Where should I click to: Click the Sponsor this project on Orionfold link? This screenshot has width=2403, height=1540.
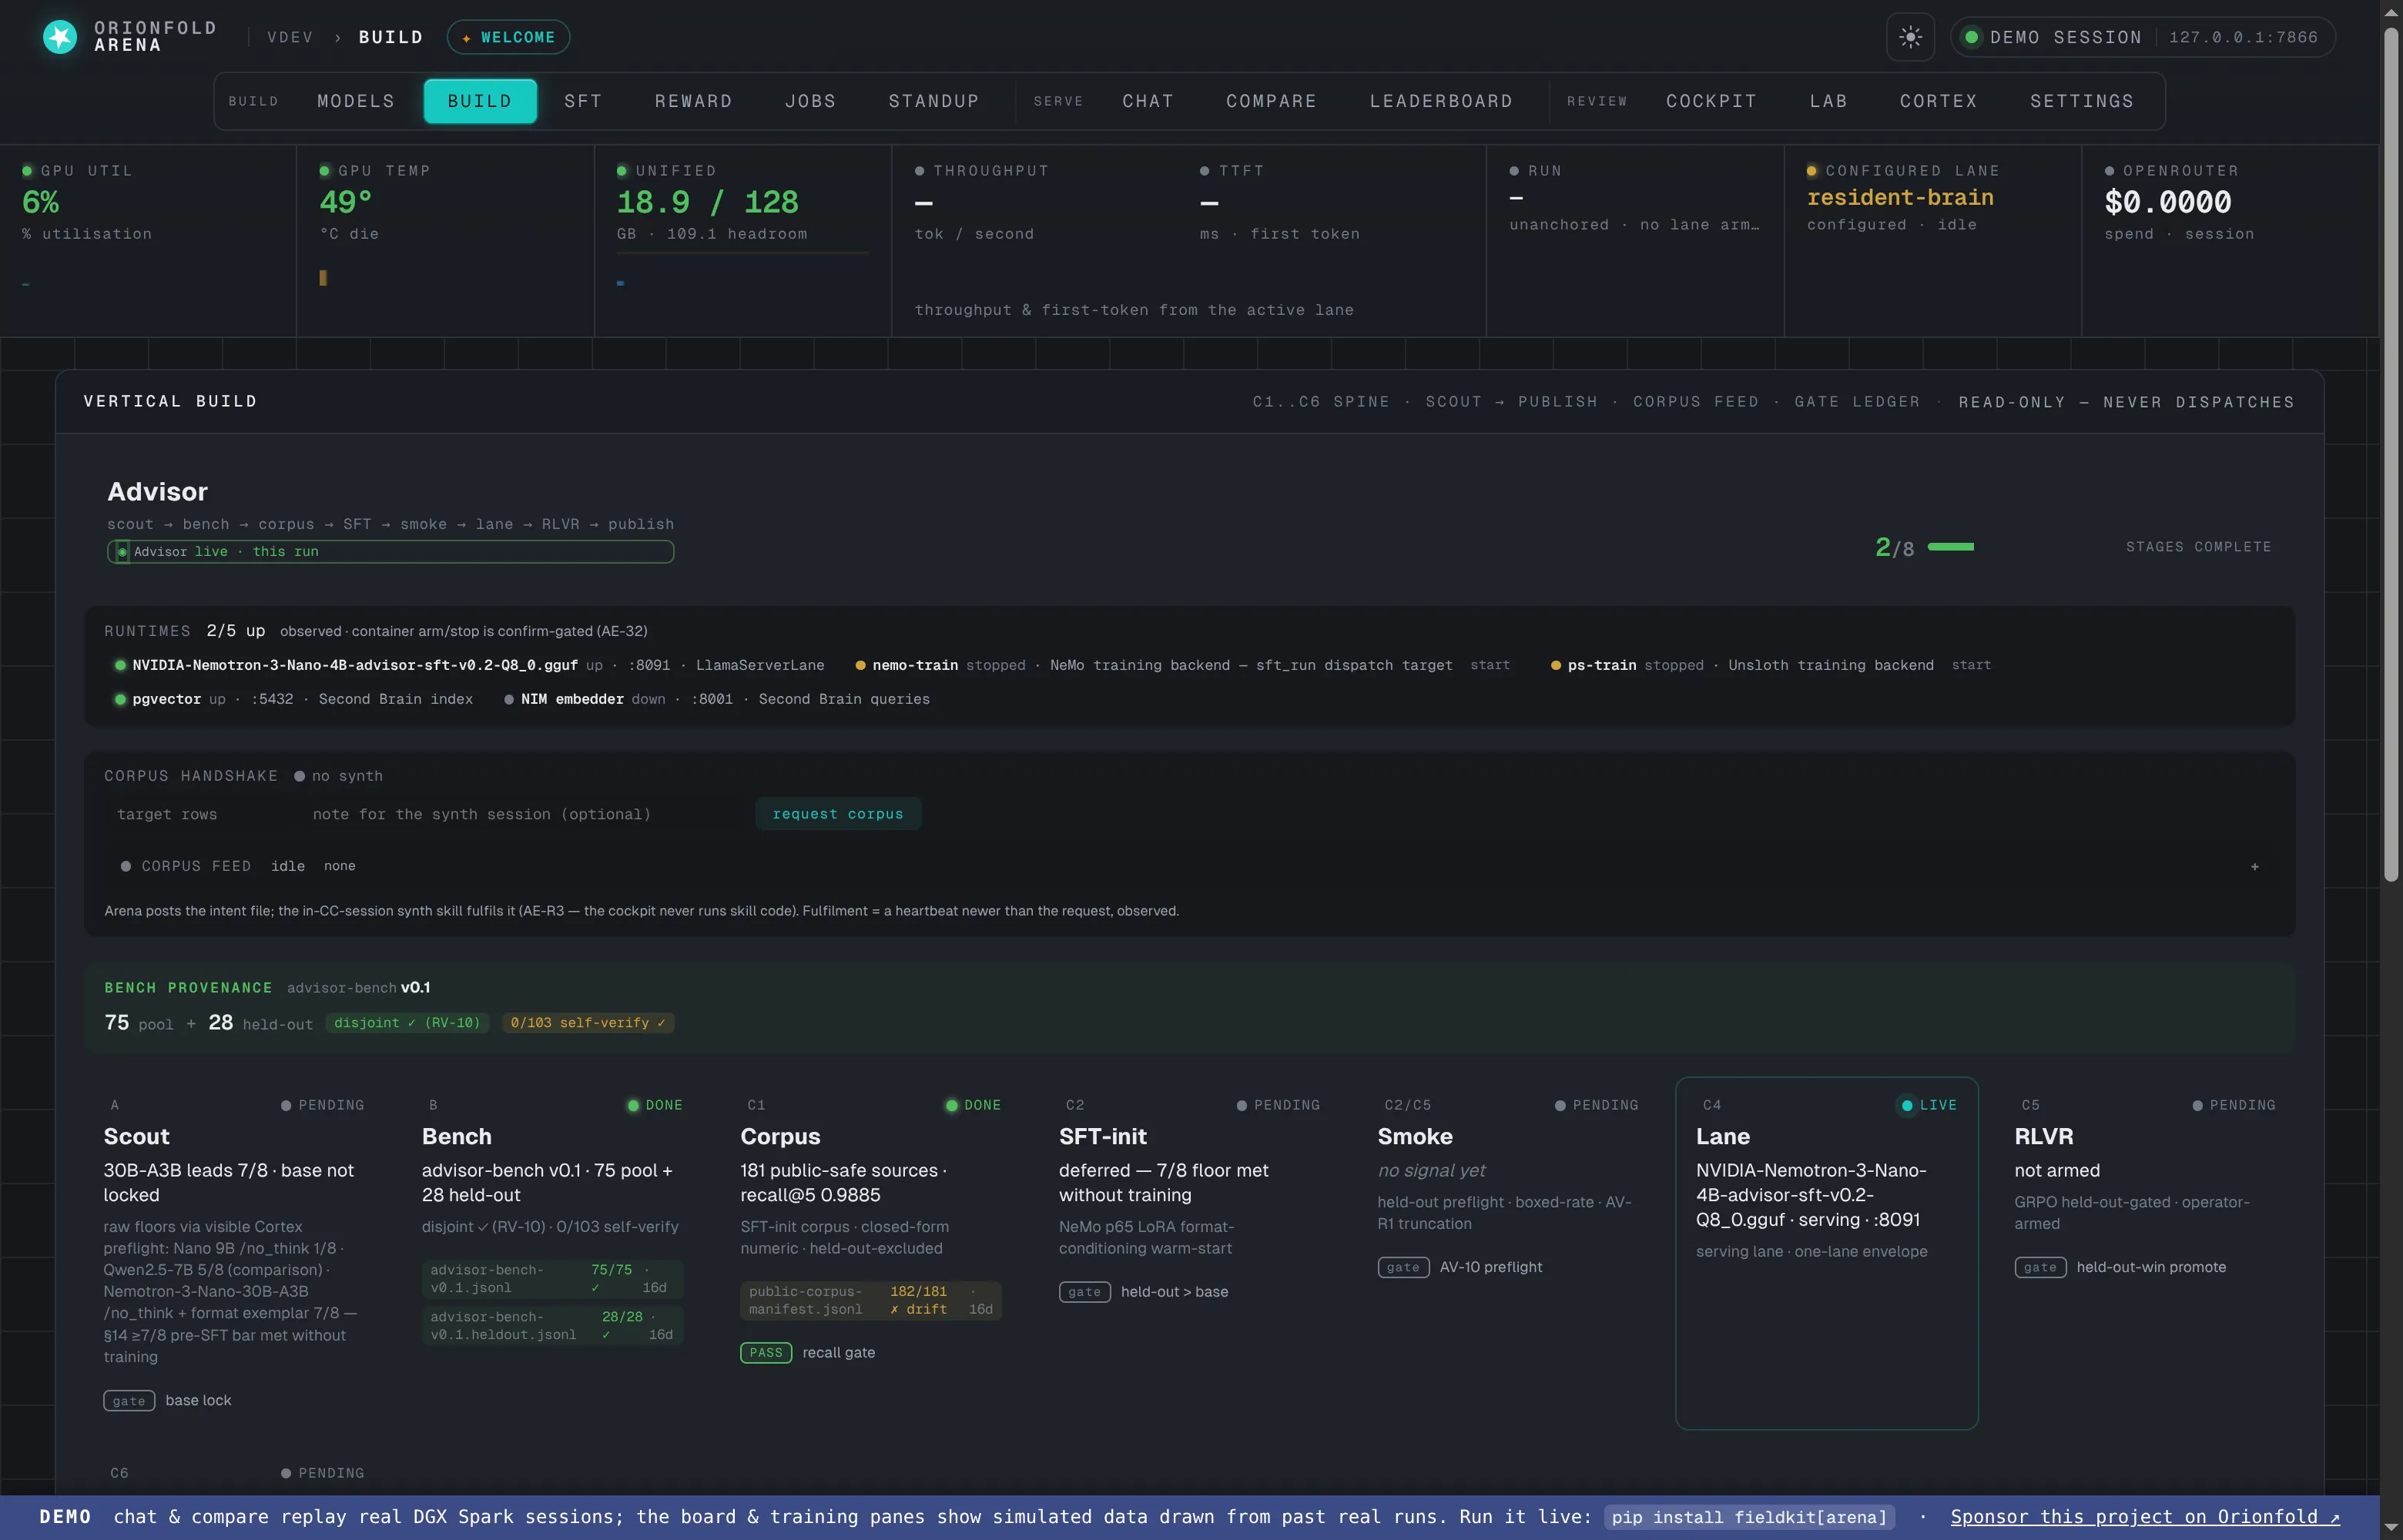tap(2145, 1517)
